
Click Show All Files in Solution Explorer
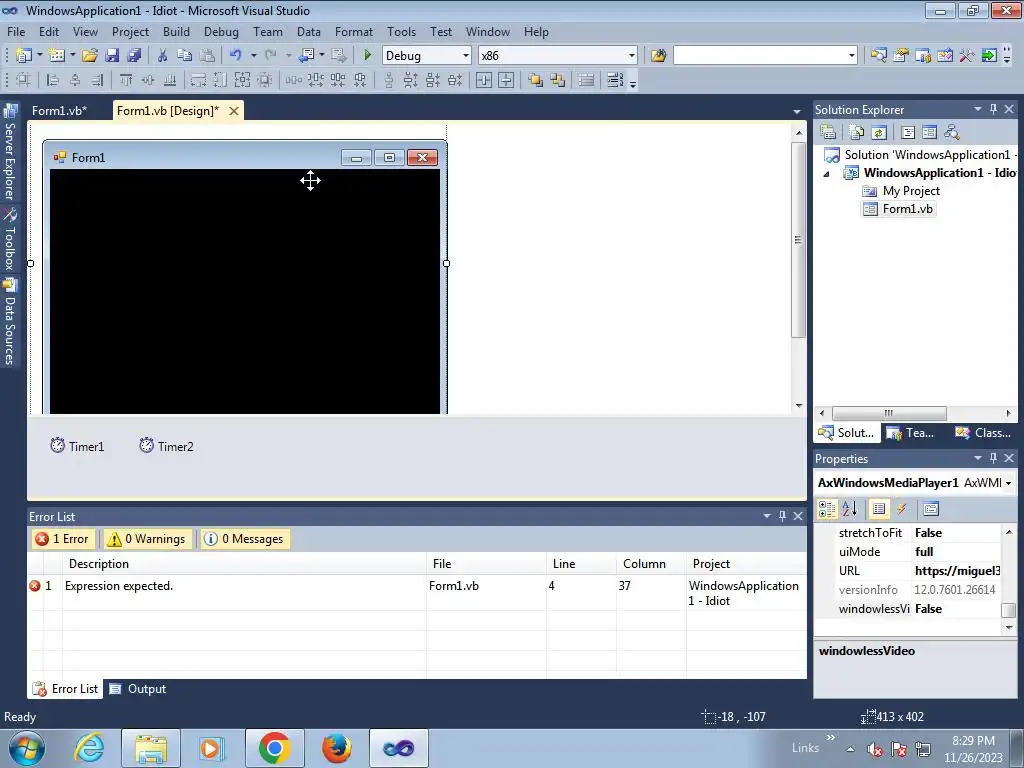click(857, 133)
